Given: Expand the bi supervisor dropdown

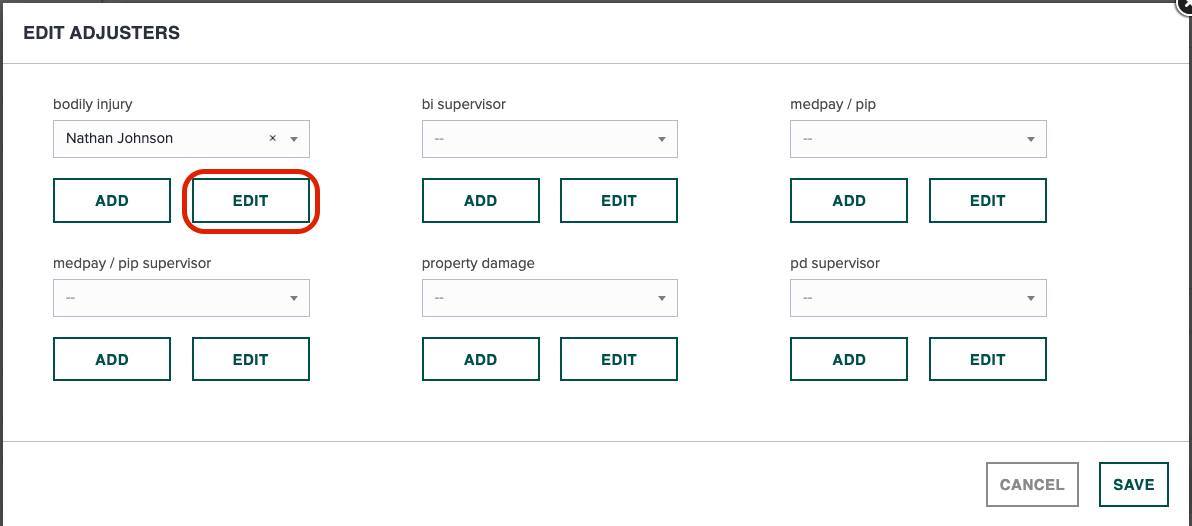Looking at the screenshot, I should [x=550, y=139].
